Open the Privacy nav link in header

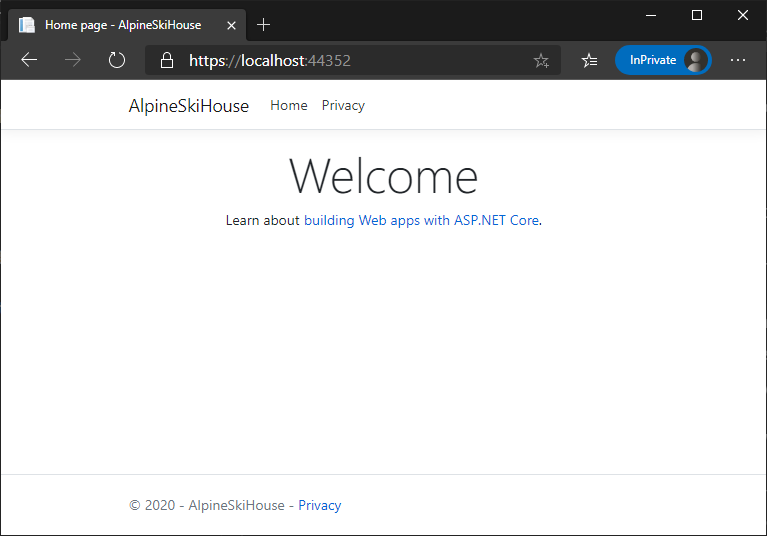tap(343, 106)
